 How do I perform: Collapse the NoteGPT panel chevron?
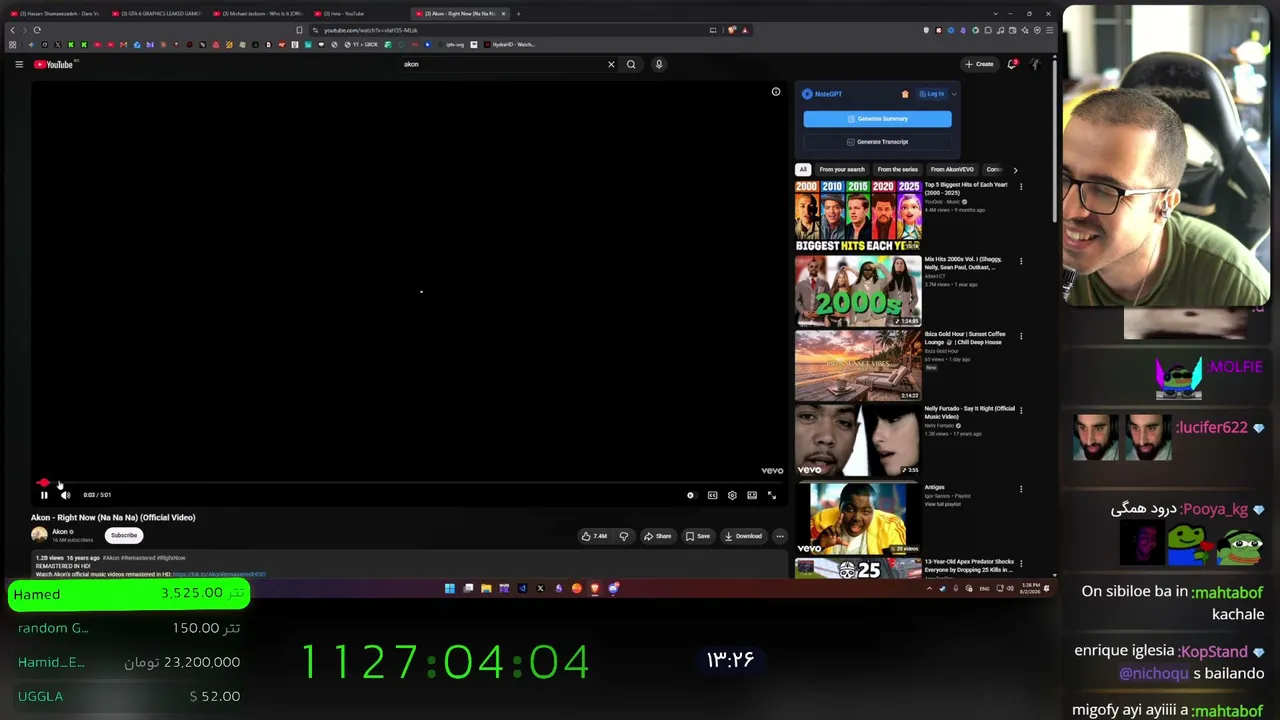coord(954,94)
